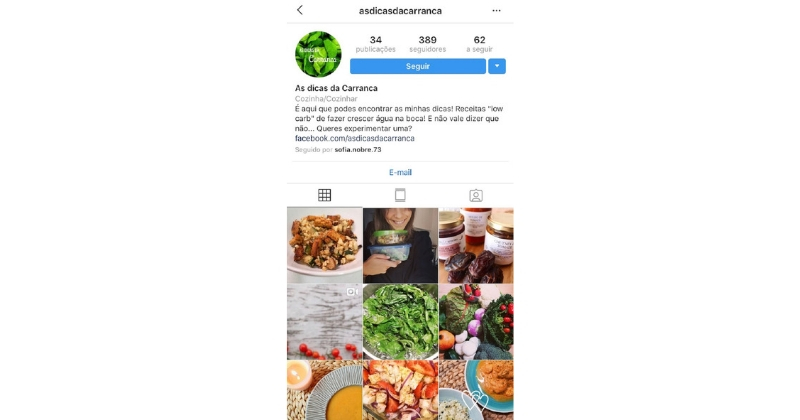This screenshot has height=420, width=800.
Task: Click the blue Seguir button
Action: coord(418,66)
